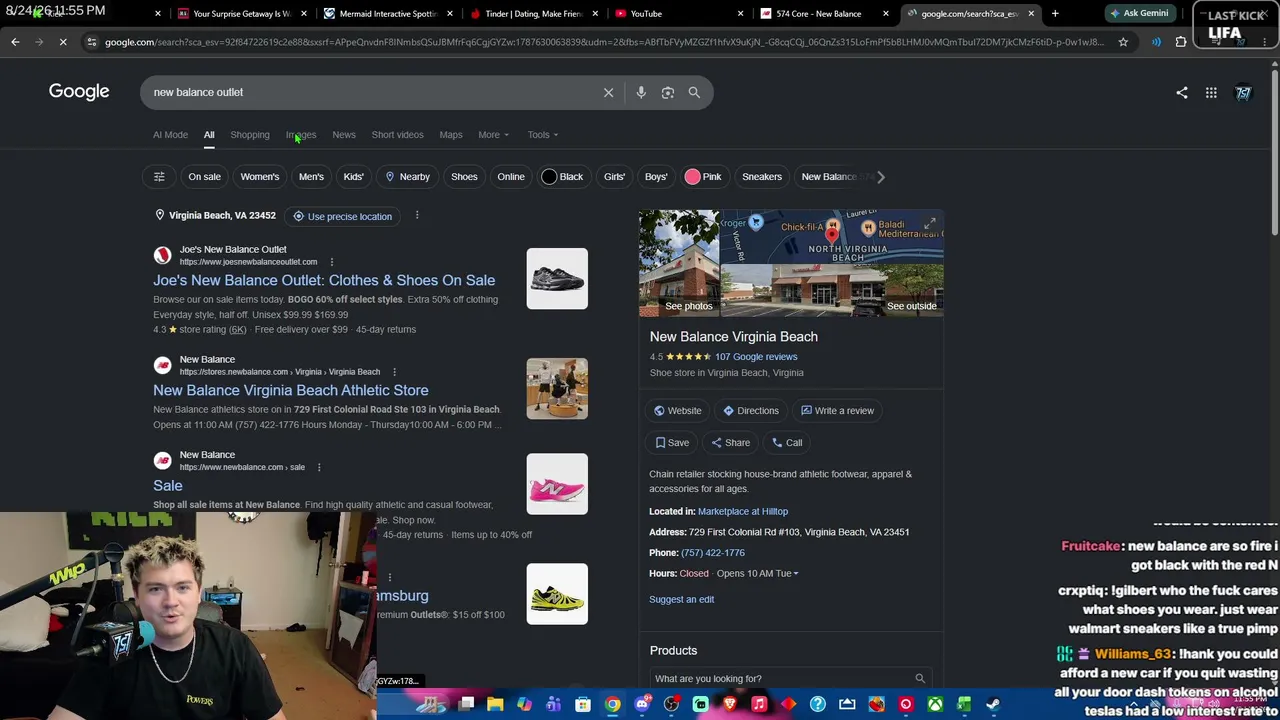Toggle the Shoes filter chip

(464, 177)
